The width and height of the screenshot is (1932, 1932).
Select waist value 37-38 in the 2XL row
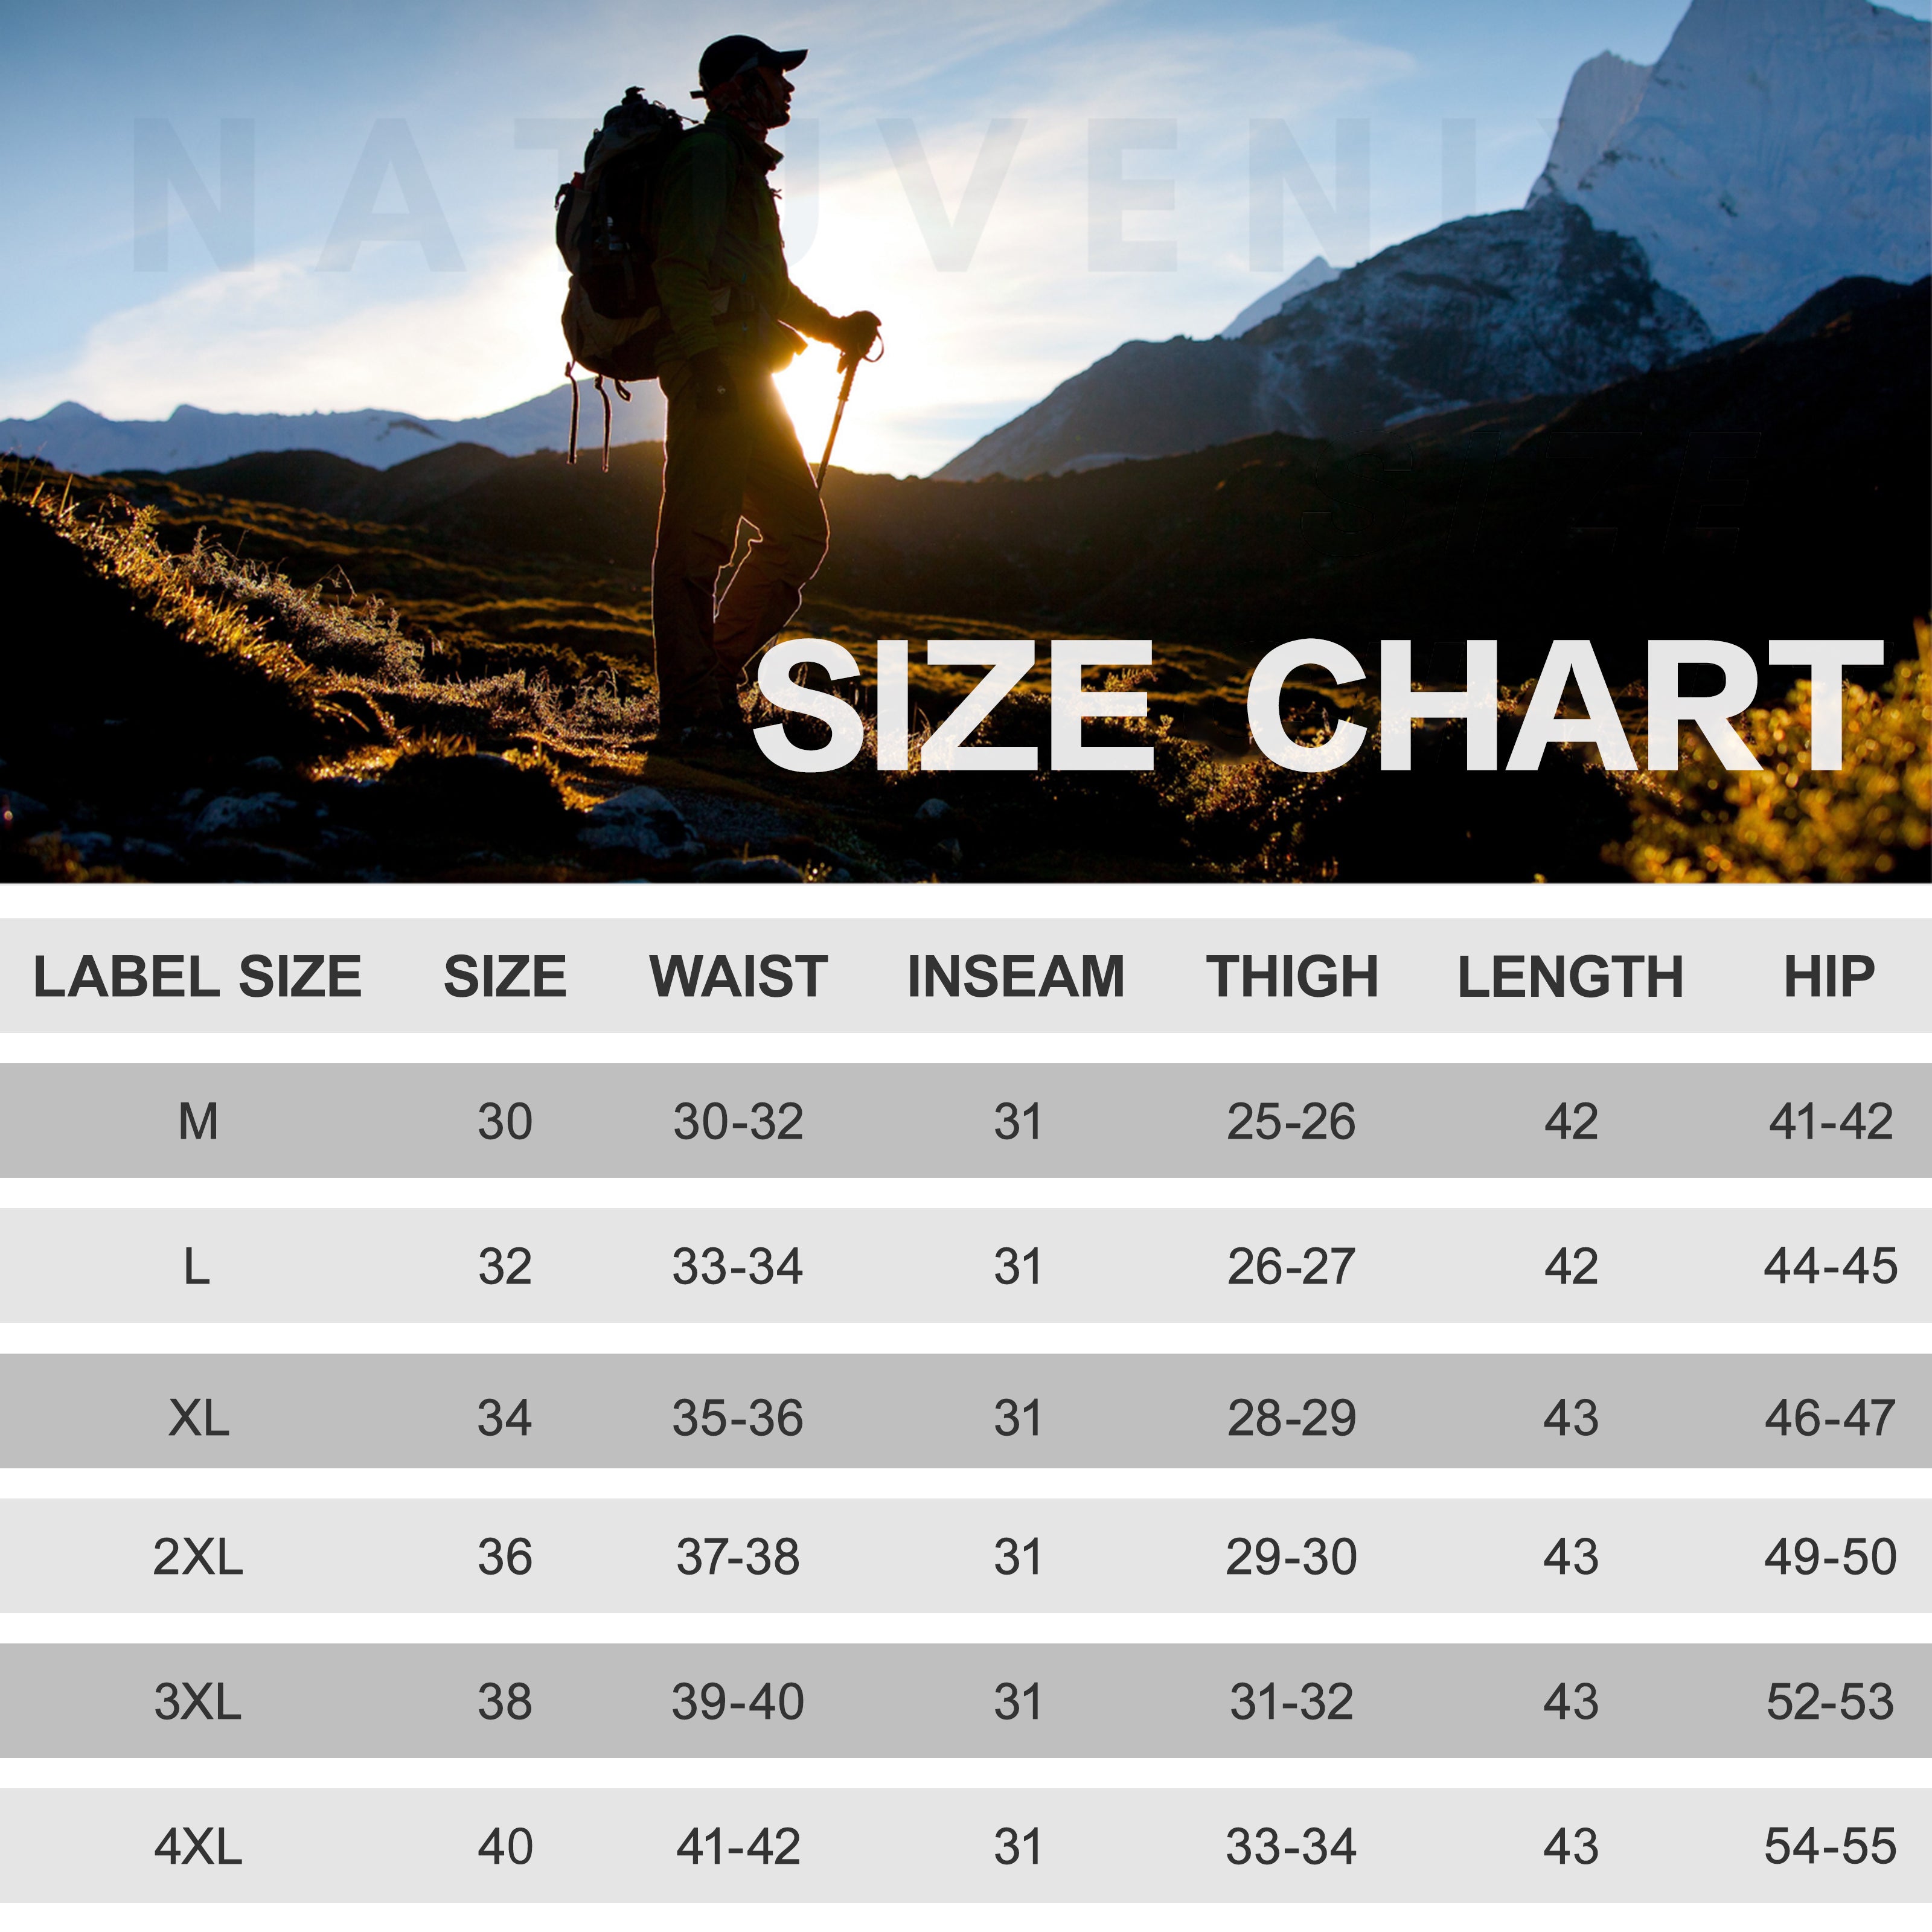click(x=738, y=1557)
